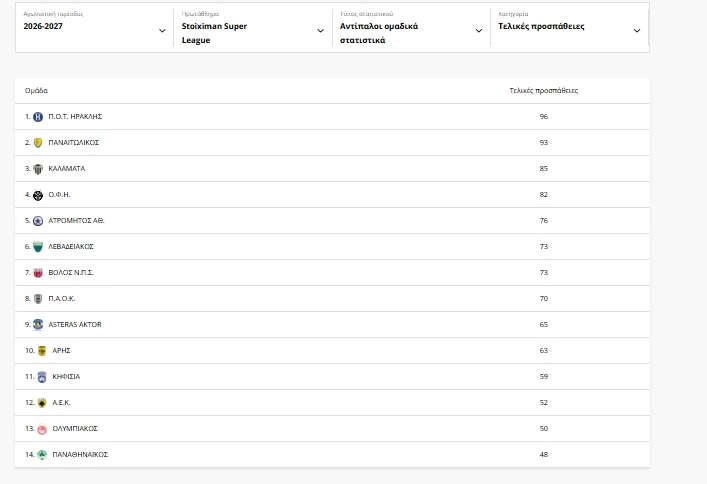707x484 pixels.
Task: Select the value 93 for ΠΑΝΑΙΤΩΛΙΚΟΣ
Action: coord(544,143)
